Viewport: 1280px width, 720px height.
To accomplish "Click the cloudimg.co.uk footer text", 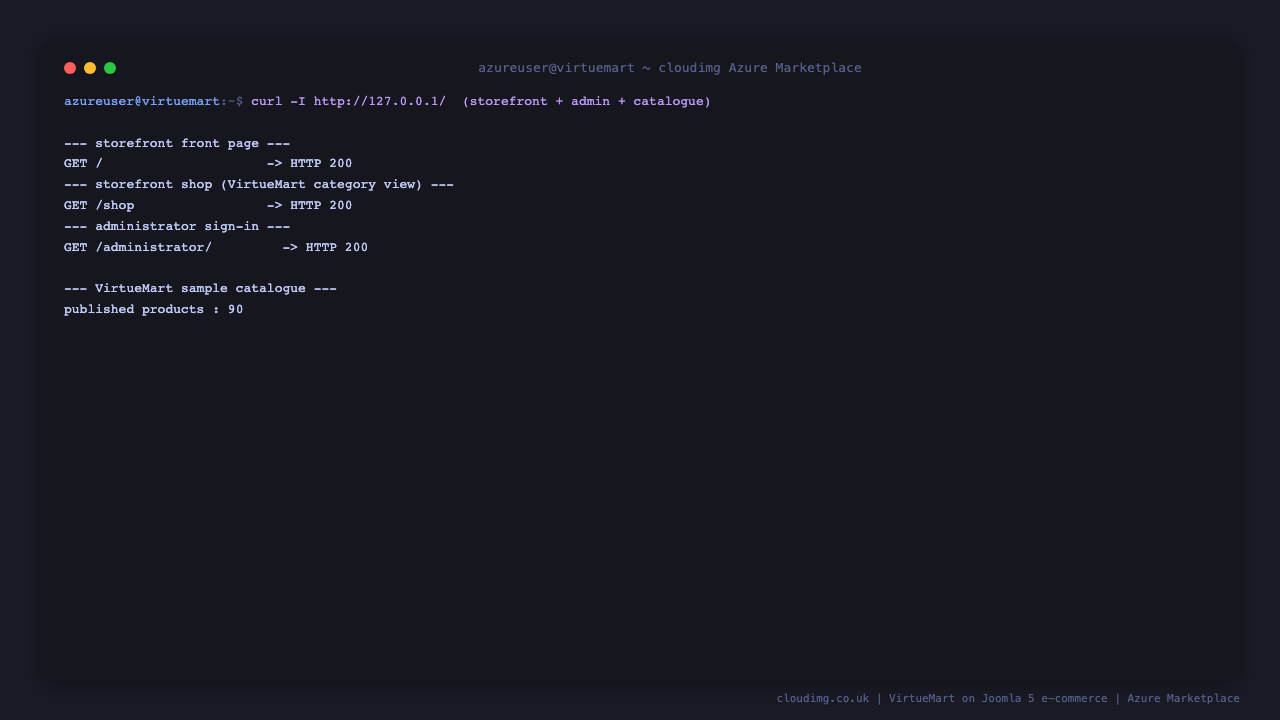I will (x=823, y=699).
